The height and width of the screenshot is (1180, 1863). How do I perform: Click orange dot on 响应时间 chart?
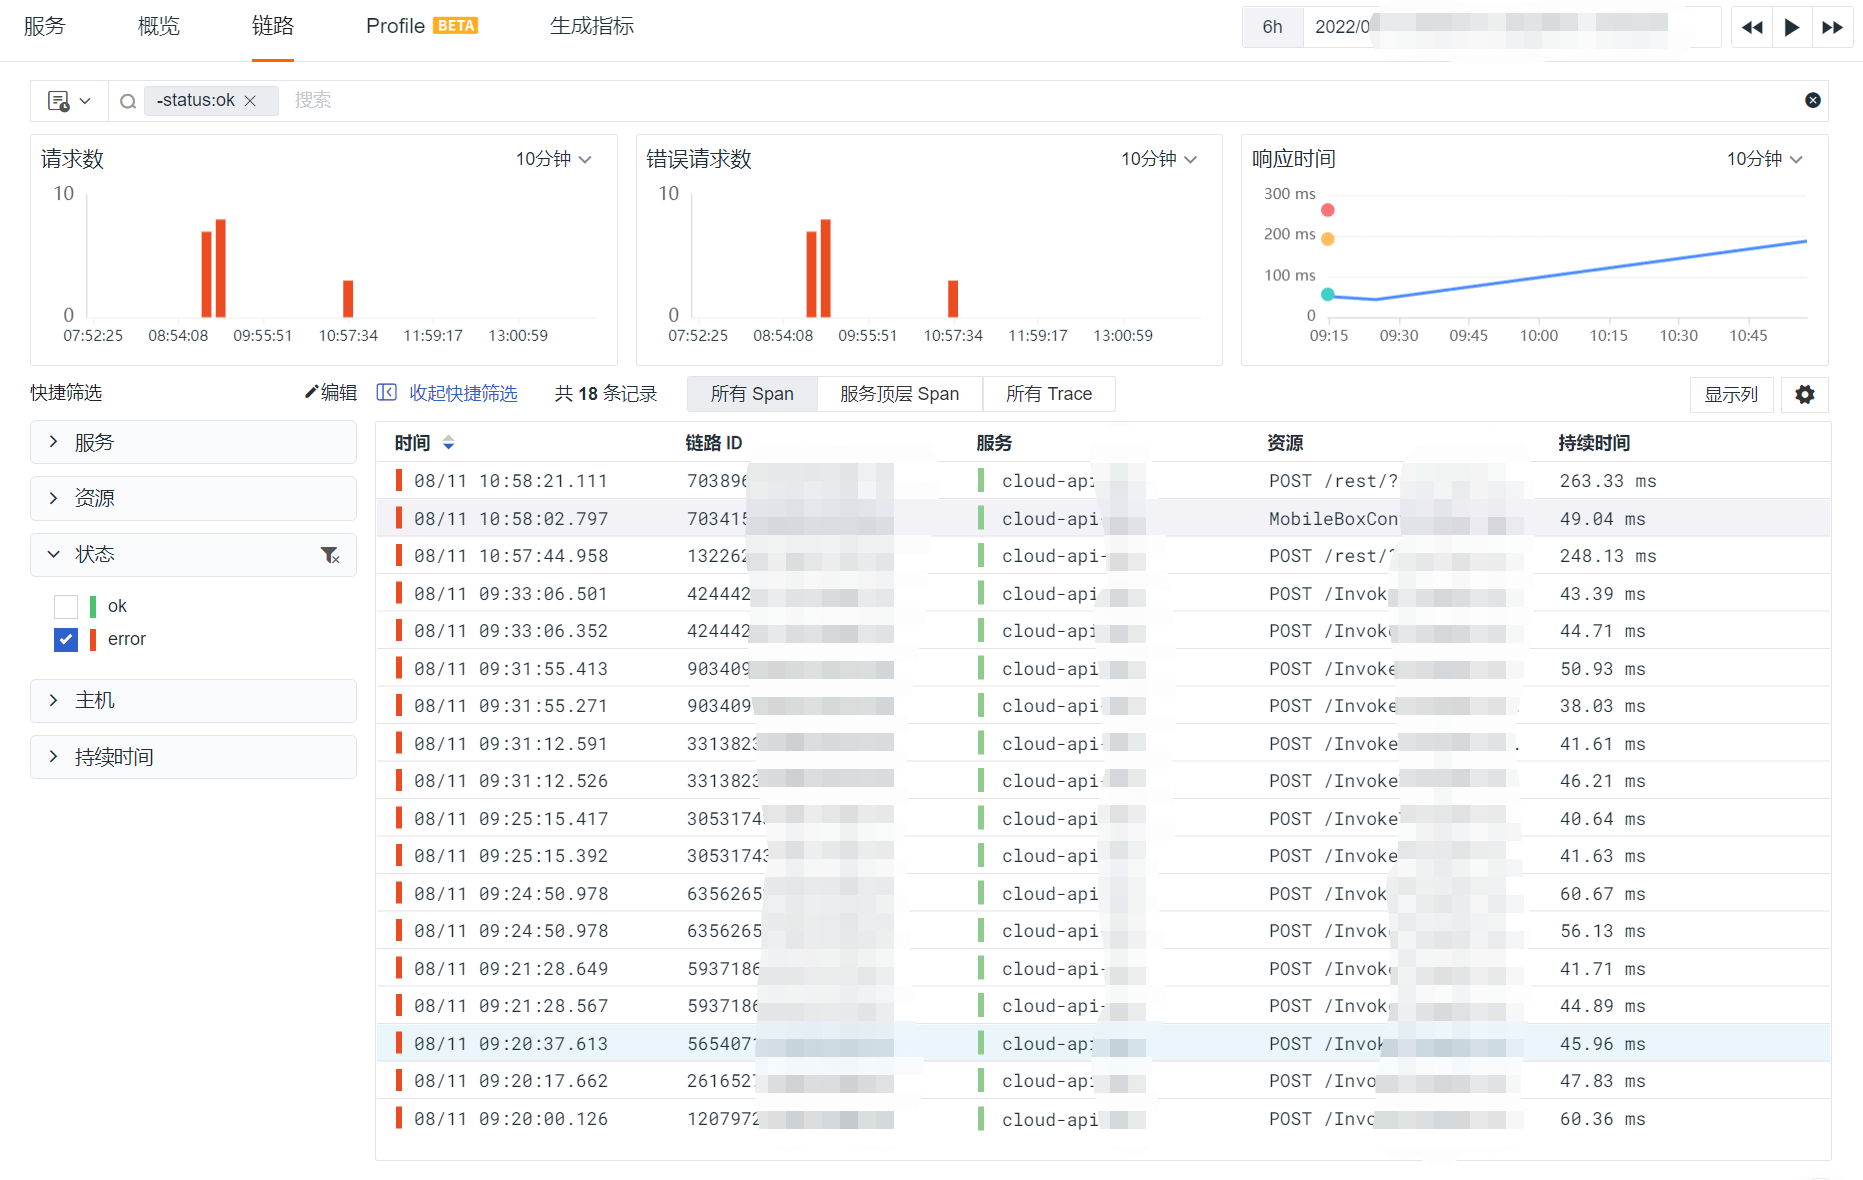point(1327,239)
